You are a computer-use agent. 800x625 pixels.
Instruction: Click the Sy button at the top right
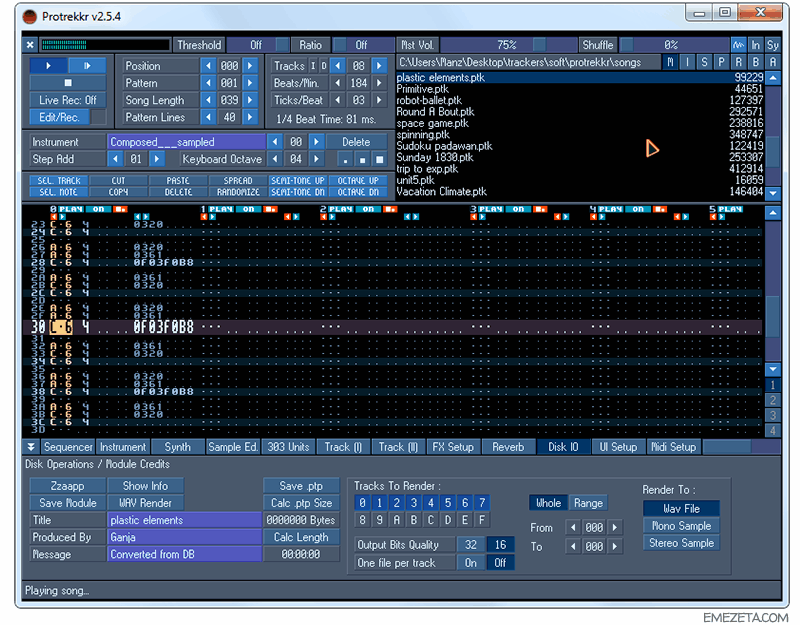pyautogui.click(x=772, y=45)
